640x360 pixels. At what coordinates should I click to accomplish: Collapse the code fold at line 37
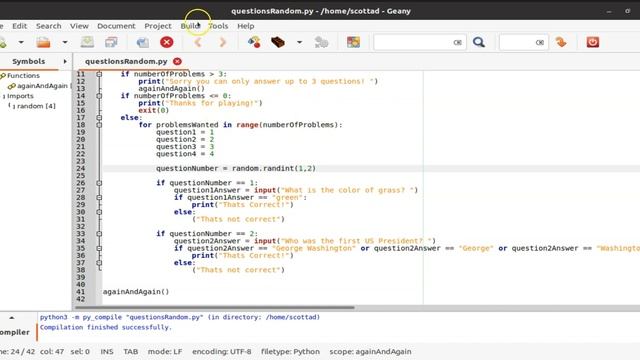99,263
